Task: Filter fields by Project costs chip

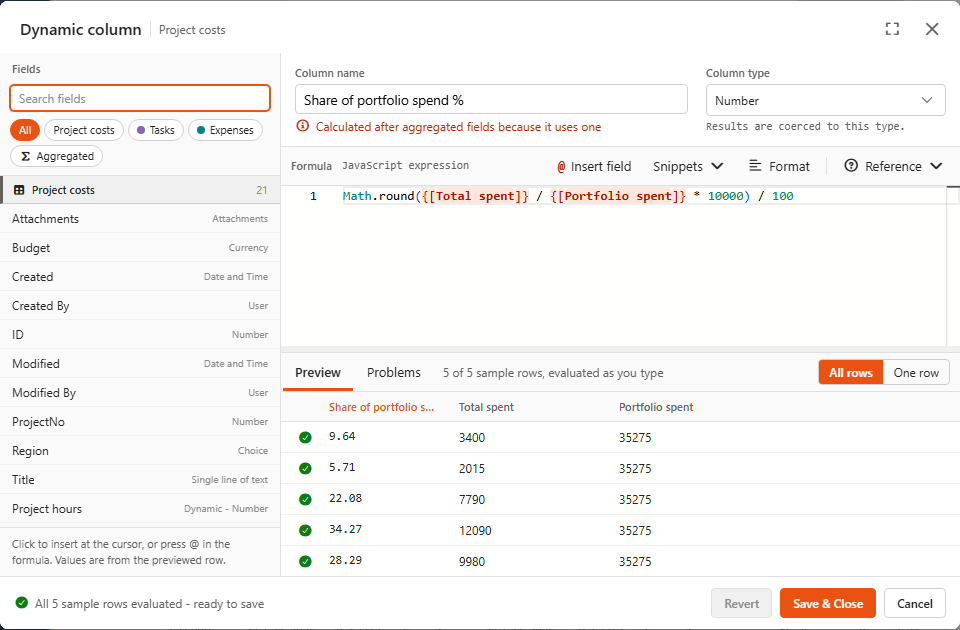Action: pyautogui.click(x=84, y=130)
